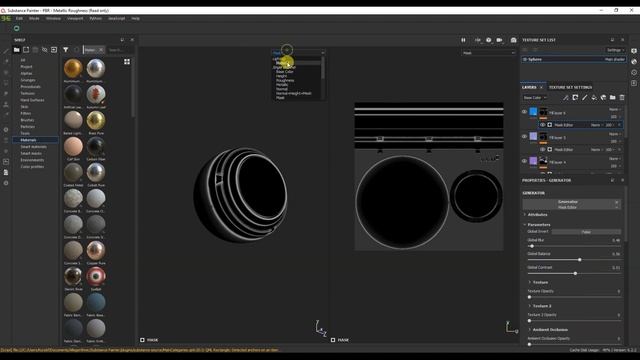Switch shelf to grid thumbnail view icon
Viewport: 640px width, 360px height.
[127, 62]
